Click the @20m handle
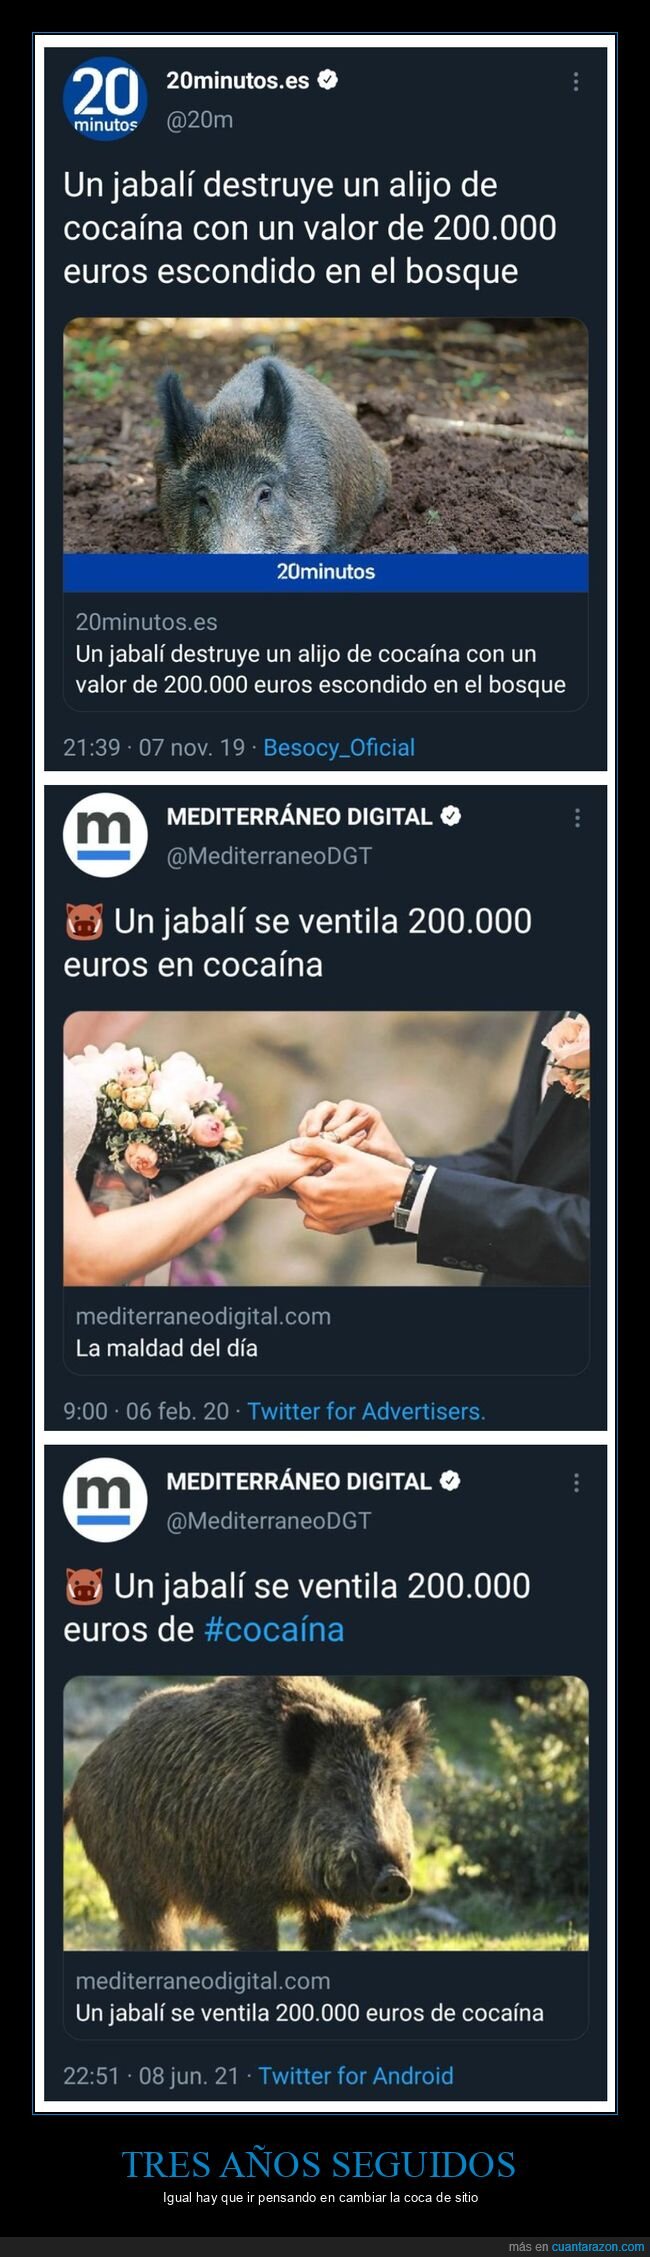Screen dimensions: 650x2257 (x=199, y=120)
